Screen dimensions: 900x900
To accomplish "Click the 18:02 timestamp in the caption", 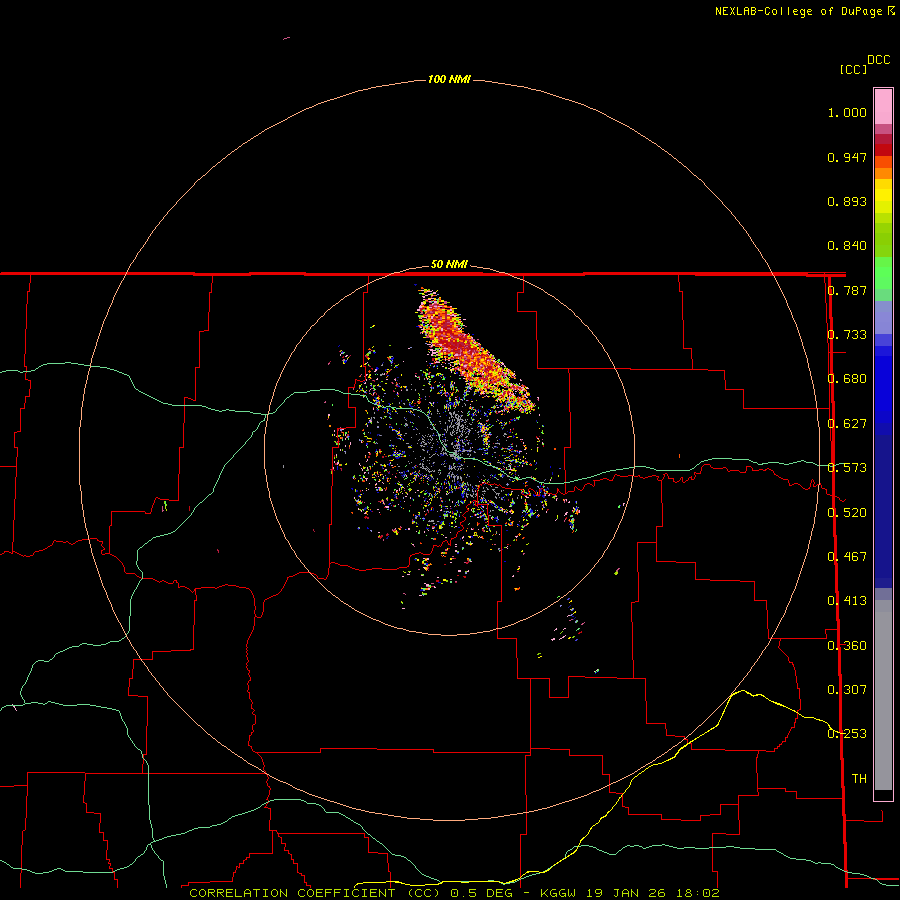I will click(697, 893).
